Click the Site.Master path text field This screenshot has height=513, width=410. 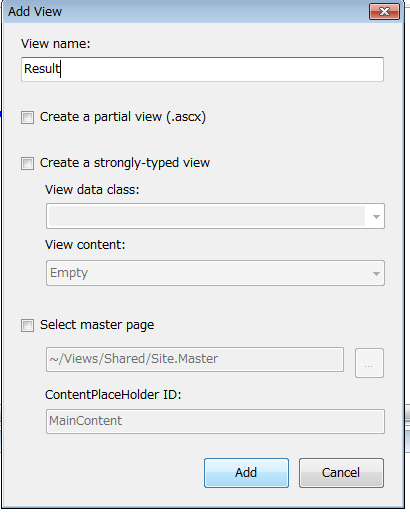pos(195,359)
